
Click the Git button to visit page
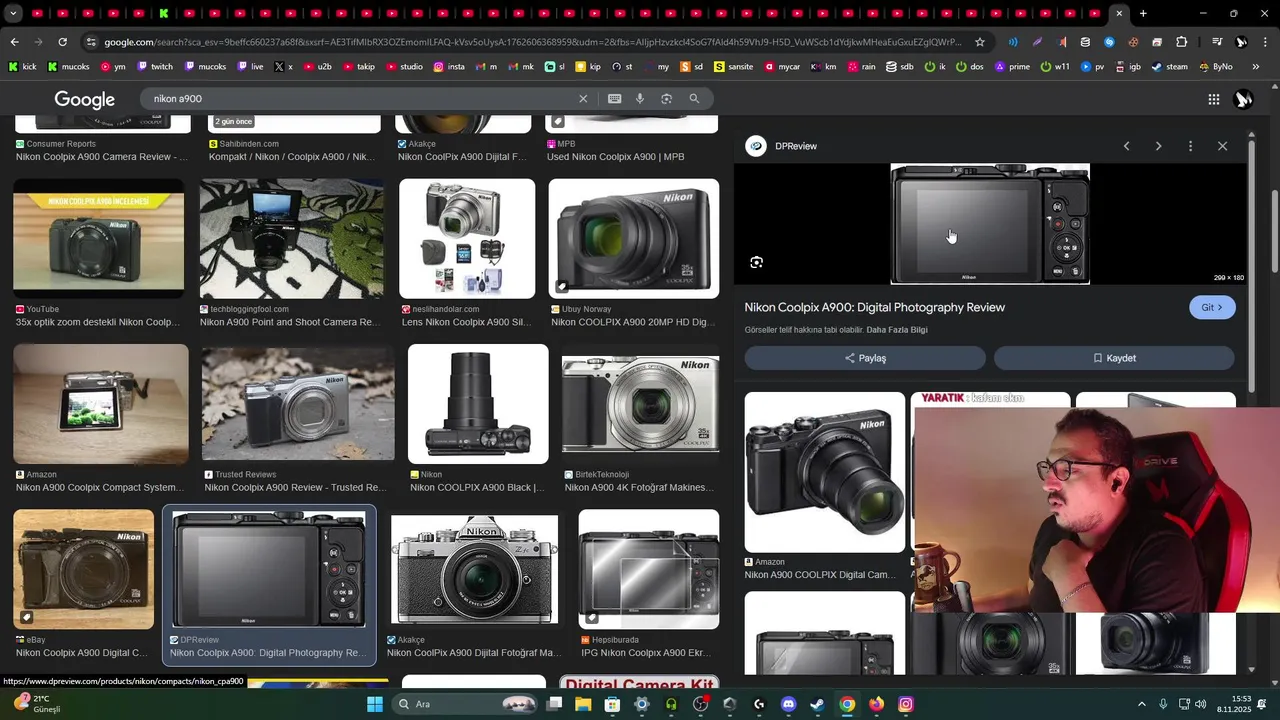pos(1212,307)
